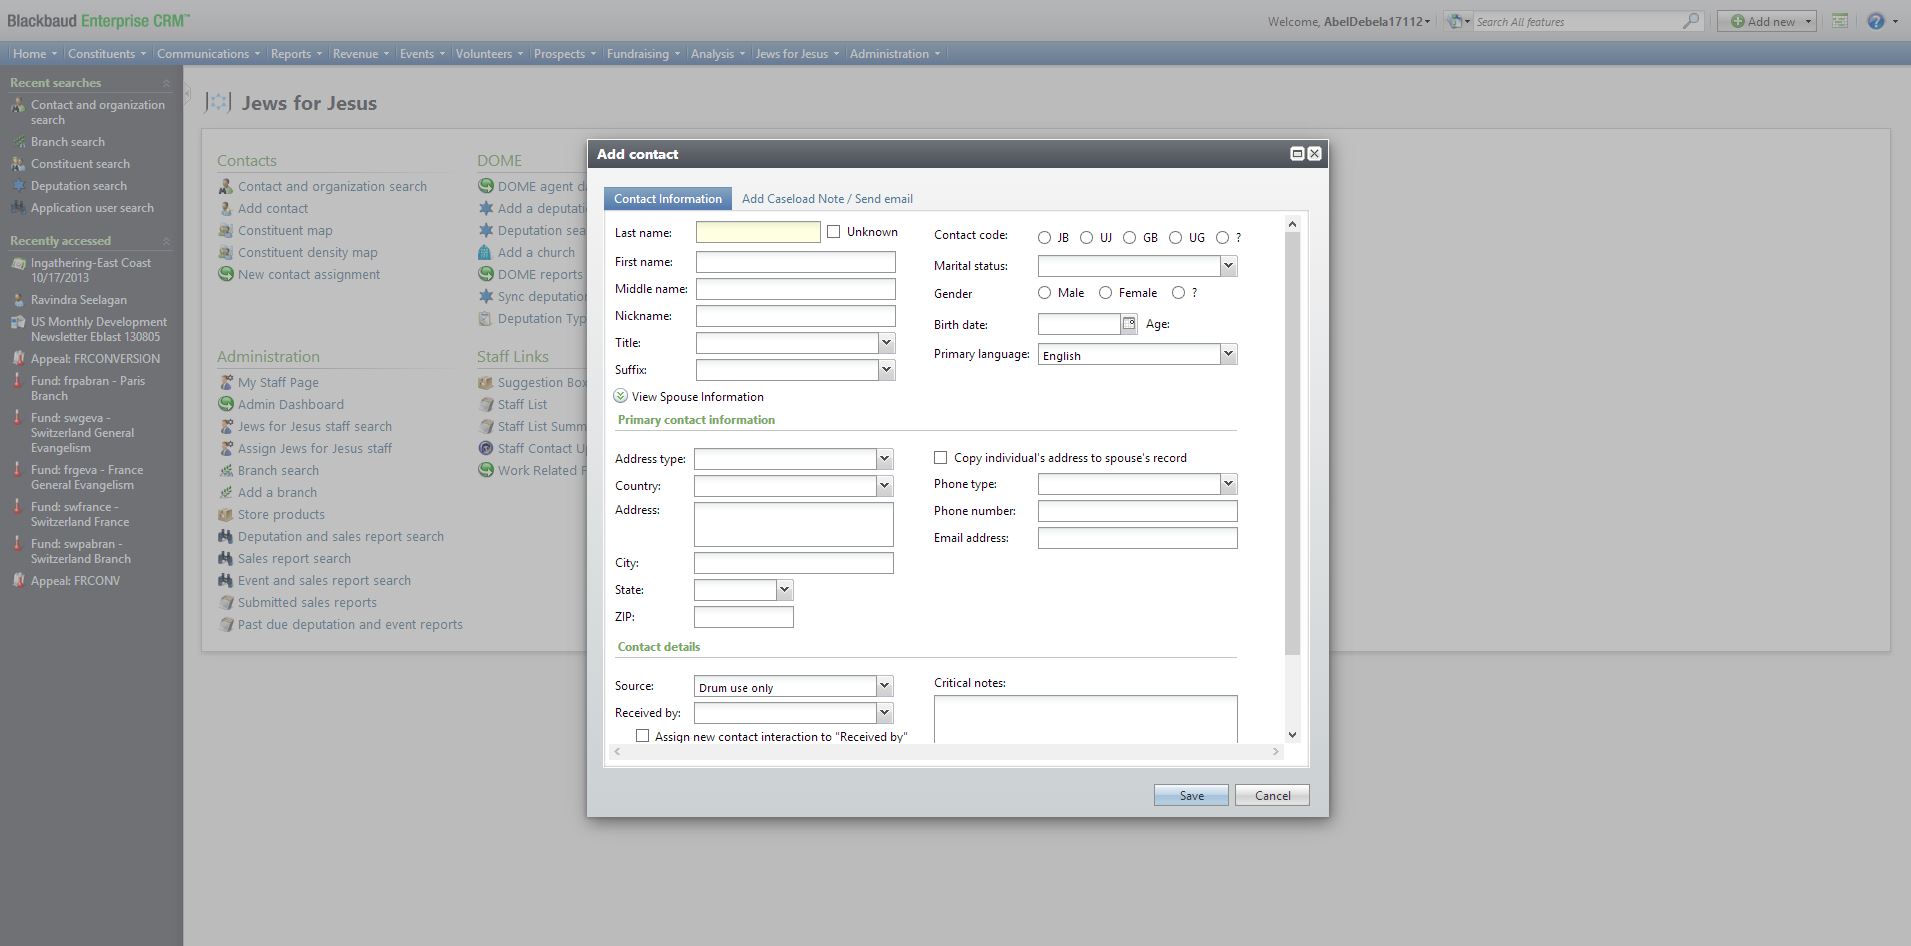Open the Revenue menu
The height and width of the screenshot is (946, 1911).
click(x=361, y=54)
